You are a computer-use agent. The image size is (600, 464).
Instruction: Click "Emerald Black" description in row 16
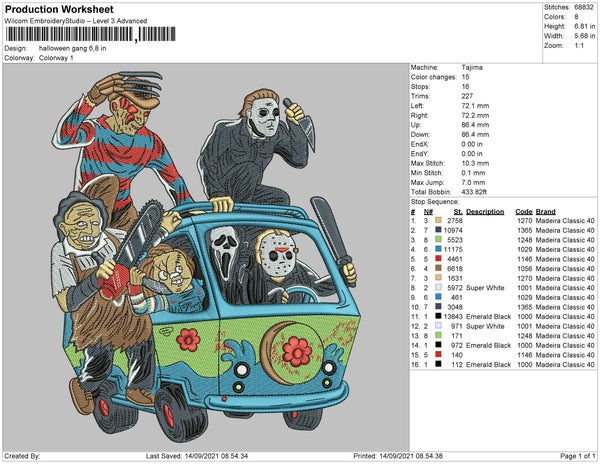tap(489, 365)
